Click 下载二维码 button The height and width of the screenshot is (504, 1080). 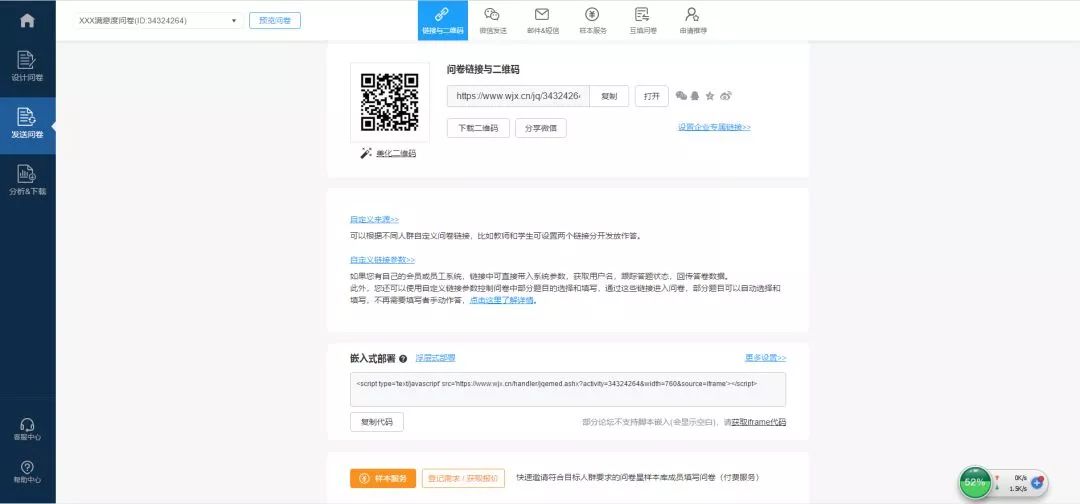[478, 128]
